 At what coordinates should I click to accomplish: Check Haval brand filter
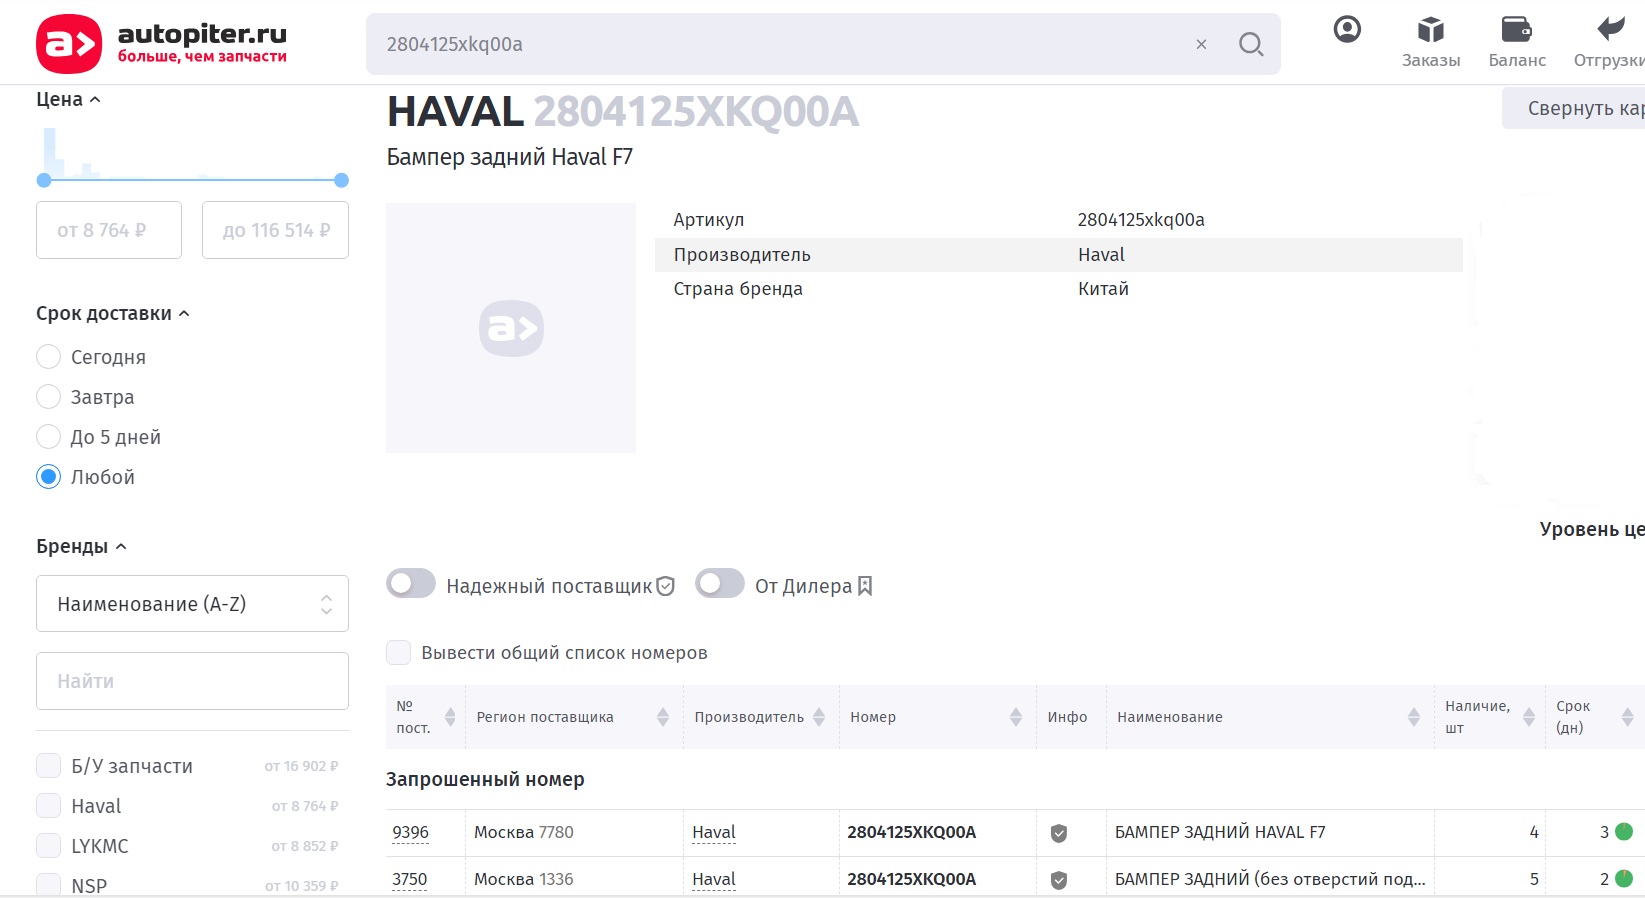(x=48, y=806)
